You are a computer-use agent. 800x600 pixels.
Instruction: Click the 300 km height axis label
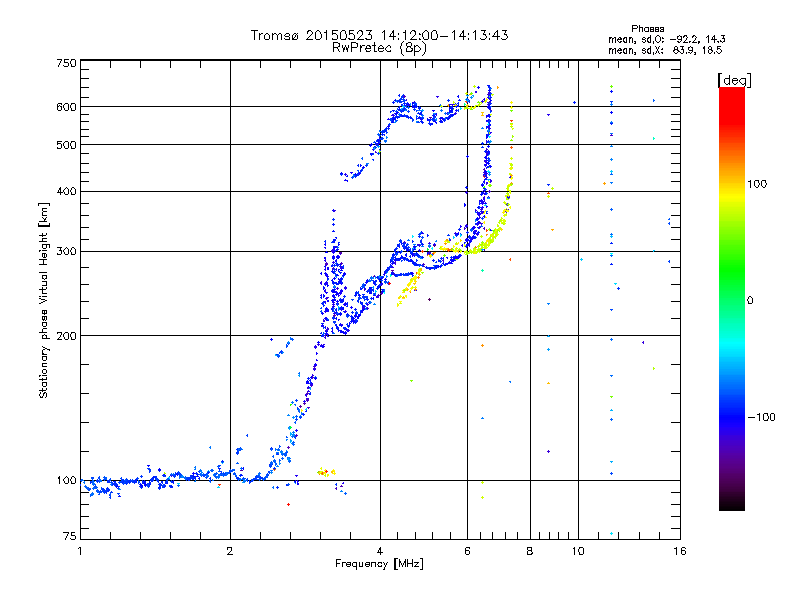66,251
